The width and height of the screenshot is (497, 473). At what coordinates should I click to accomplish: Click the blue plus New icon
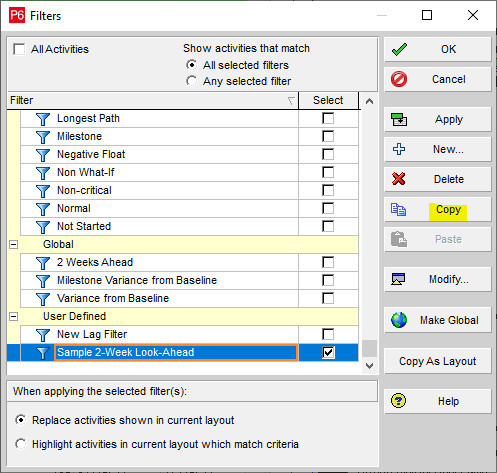coord(399,149)
